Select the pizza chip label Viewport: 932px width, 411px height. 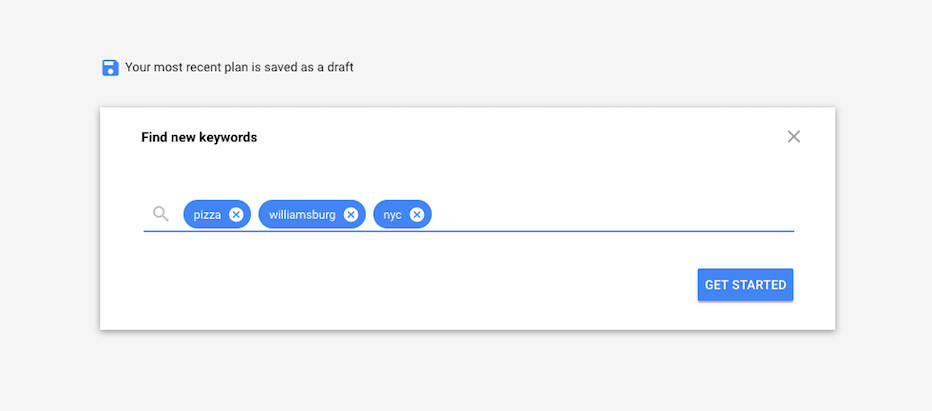pos(207,215)
